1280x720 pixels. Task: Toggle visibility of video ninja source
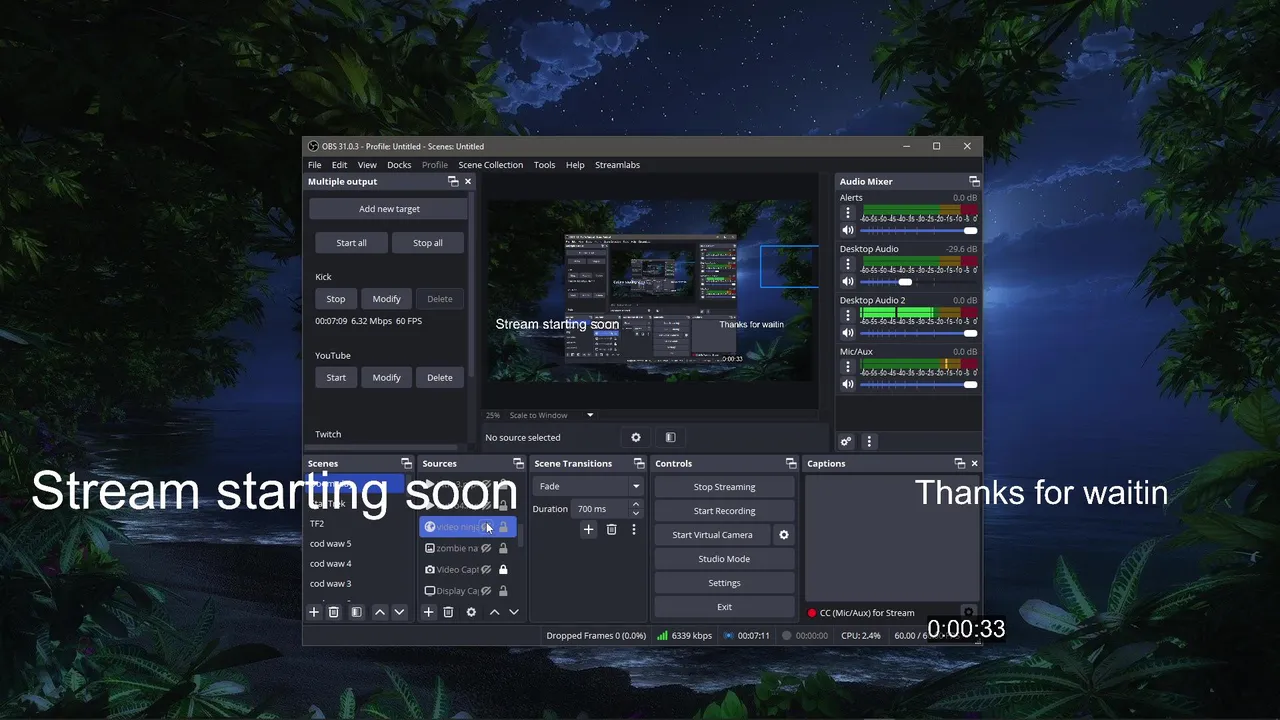[x=486, y=527]
